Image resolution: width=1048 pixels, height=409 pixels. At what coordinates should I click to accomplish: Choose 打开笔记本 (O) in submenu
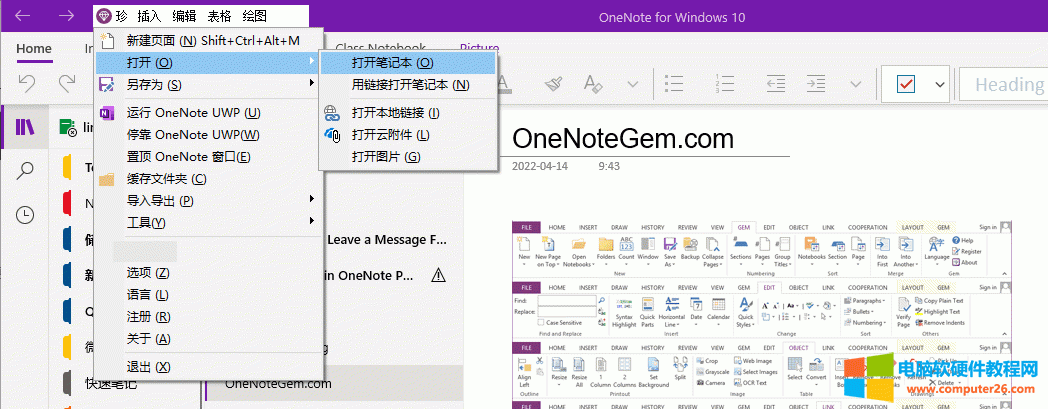point(408,63)
